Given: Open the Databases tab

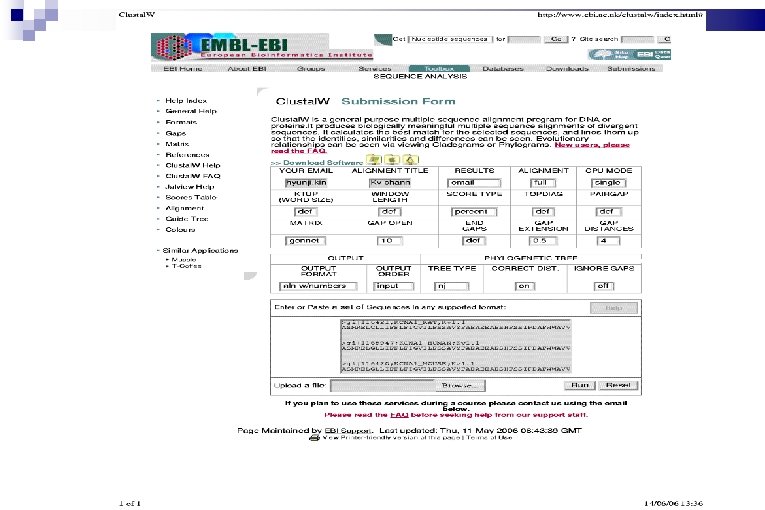Looking at the screenshot, I should click(x=503, y=69).
